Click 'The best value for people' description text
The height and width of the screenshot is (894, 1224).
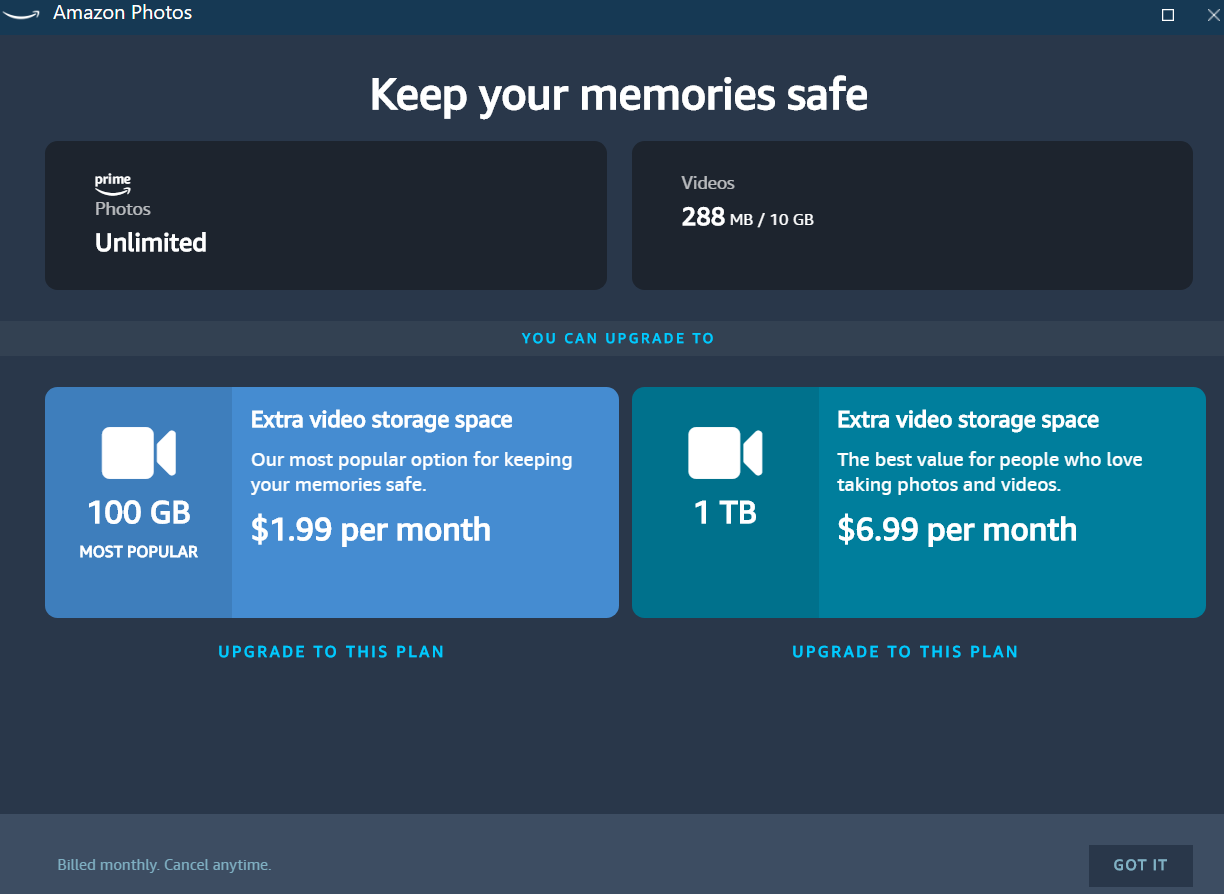click(990, 472)
